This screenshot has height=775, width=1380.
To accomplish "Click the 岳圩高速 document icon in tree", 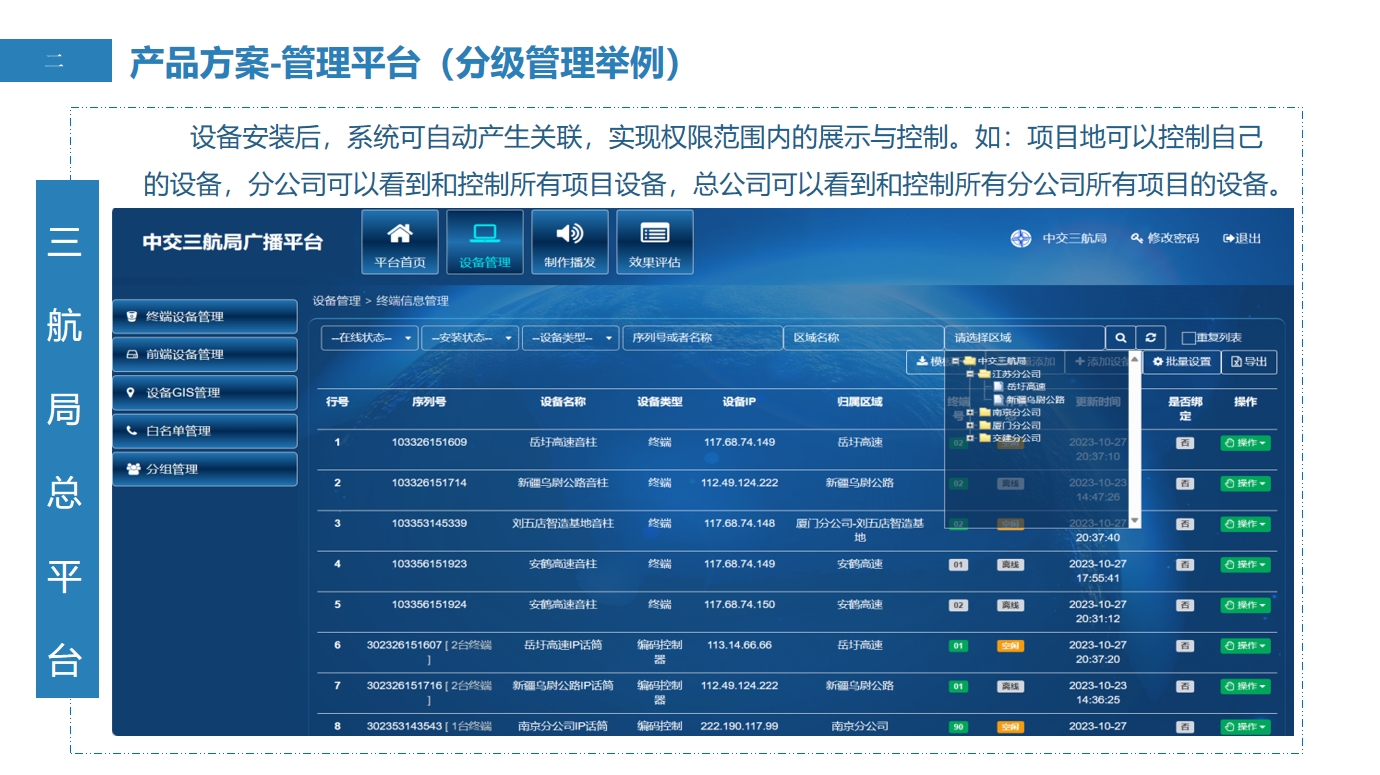I will [x=998, y=386].
